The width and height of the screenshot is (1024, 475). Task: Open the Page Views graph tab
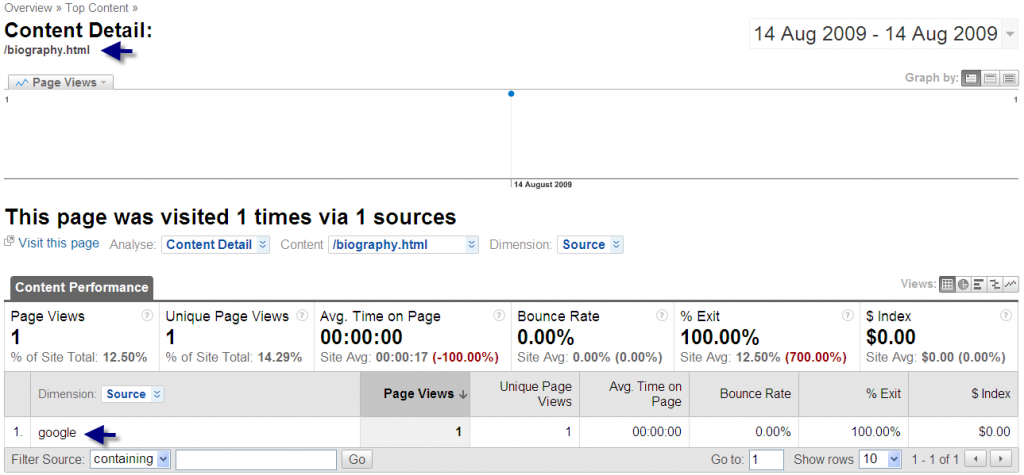61,83
